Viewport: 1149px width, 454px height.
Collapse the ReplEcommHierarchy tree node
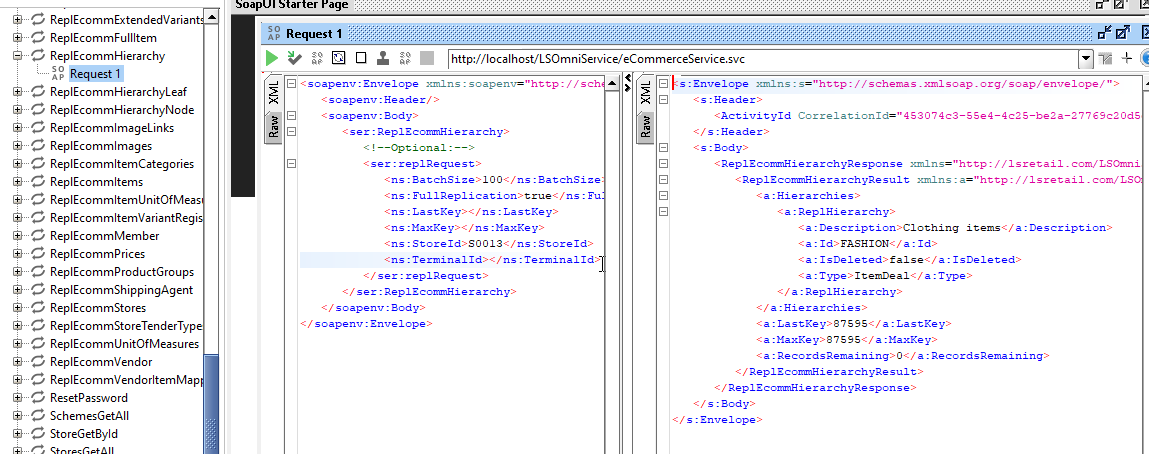coord(17,56)
